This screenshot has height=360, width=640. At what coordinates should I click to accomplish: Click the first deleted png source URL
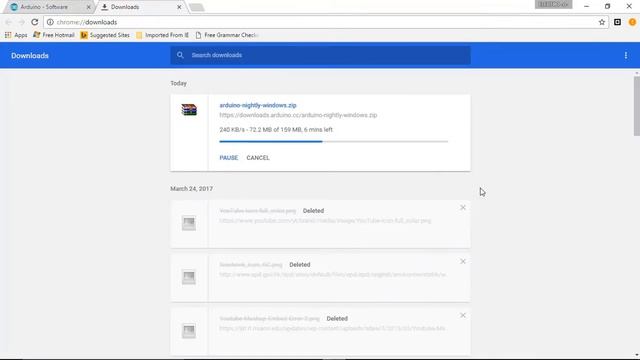(x=325, y=220)
